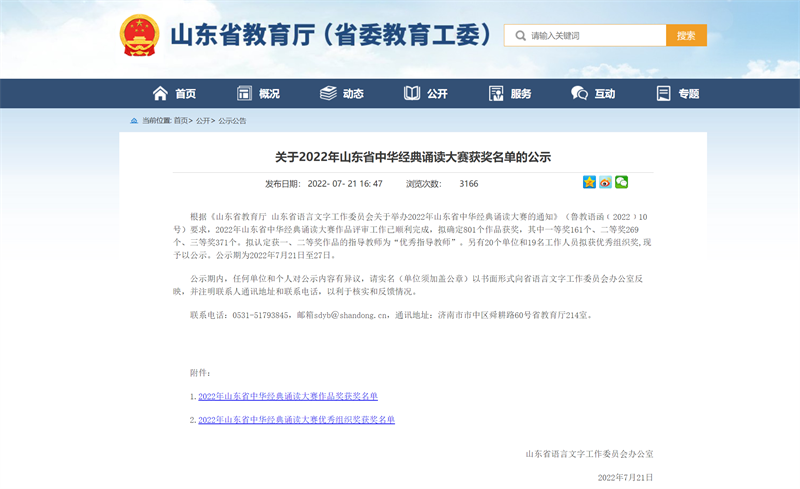Screen dimensions: 800x489
Task: Click the 专题 special topics icon
Action: (663, 93)
